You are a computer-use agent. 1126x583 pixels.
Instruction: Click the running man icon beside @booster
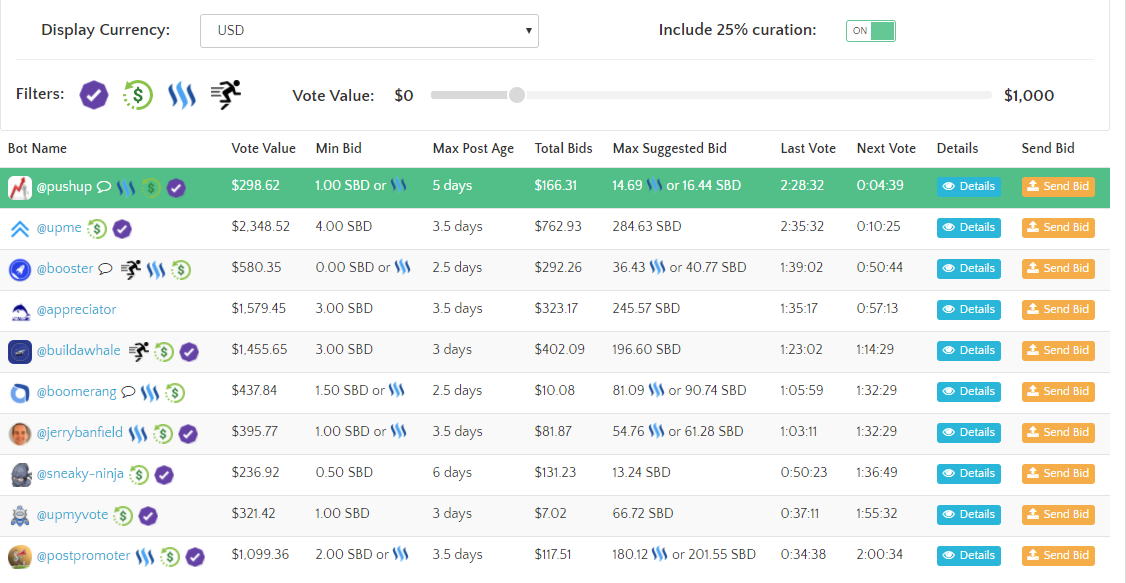point(131,269)
